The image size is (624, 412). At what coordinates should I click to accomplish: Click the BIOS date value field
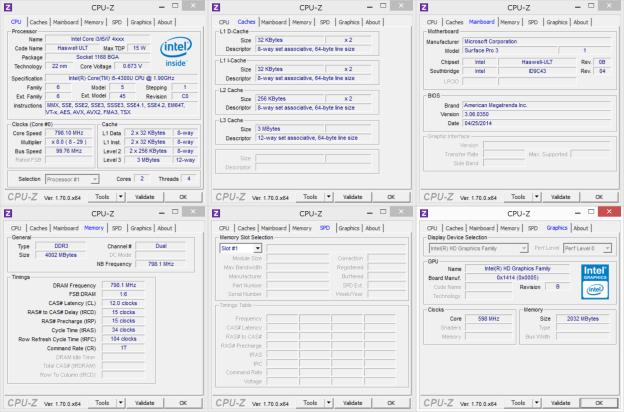pyautogui.click(x=536, y=123)
